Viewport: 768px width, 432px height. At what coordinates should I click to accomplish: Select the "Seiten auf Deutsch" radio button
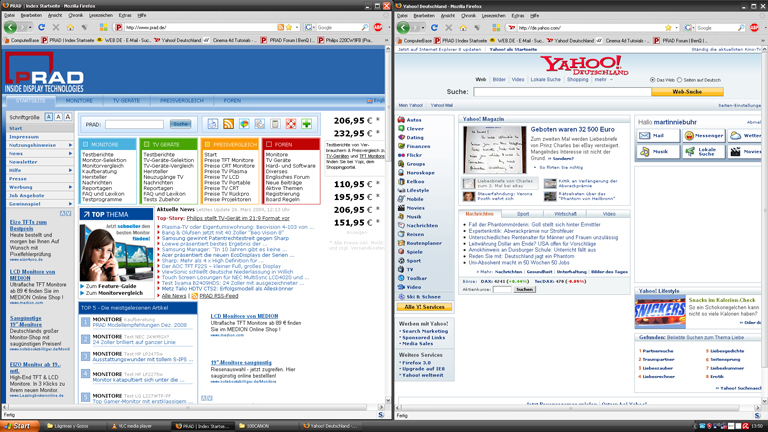pyautogui.click(x=679, y=80)
